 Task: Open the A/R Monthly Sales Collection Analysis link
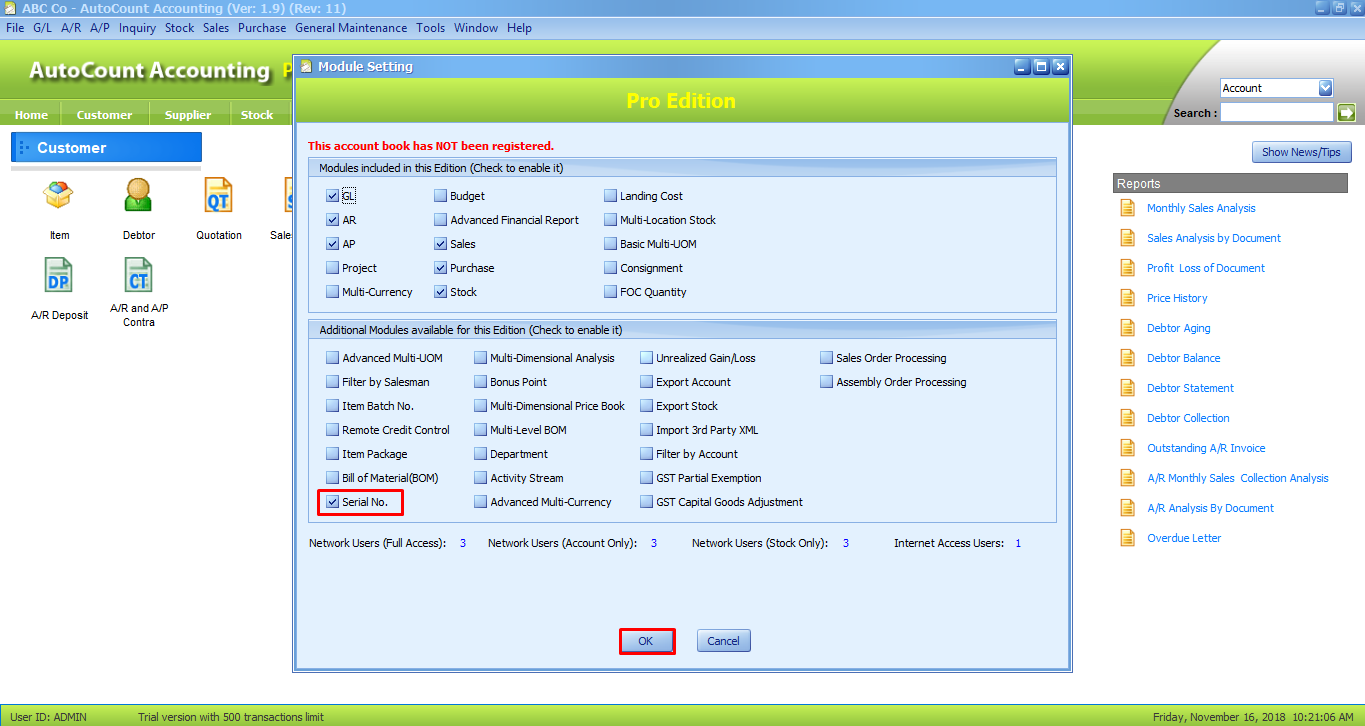coord(1238,478)
